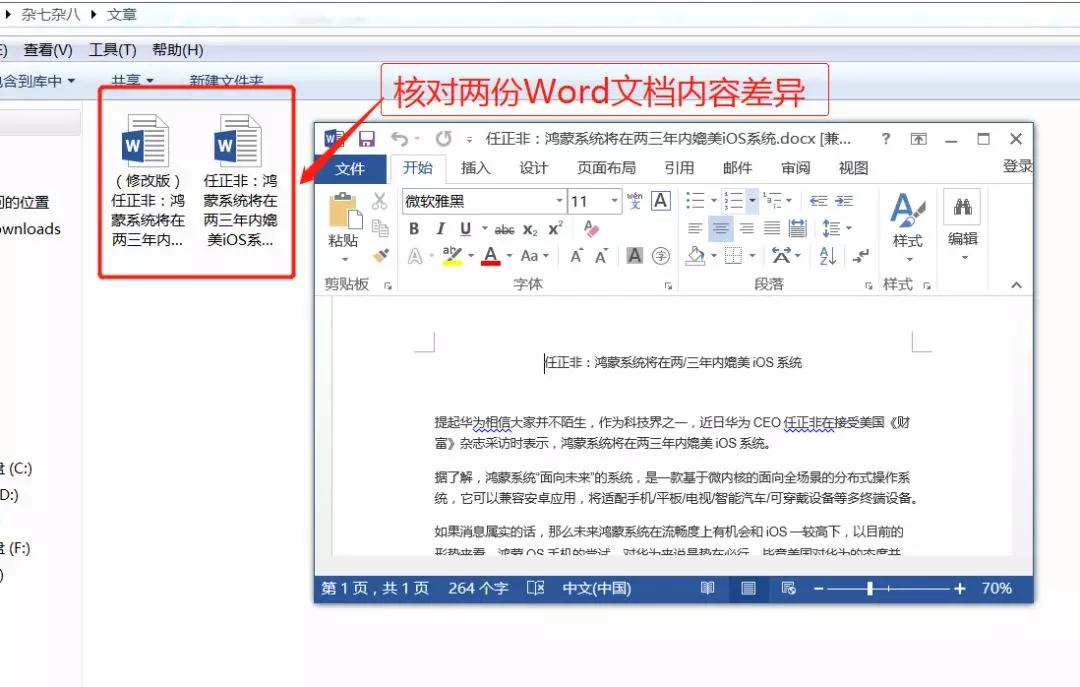Toggle bold formatting
Screen dimensions: 1080x687
(414, 229)
